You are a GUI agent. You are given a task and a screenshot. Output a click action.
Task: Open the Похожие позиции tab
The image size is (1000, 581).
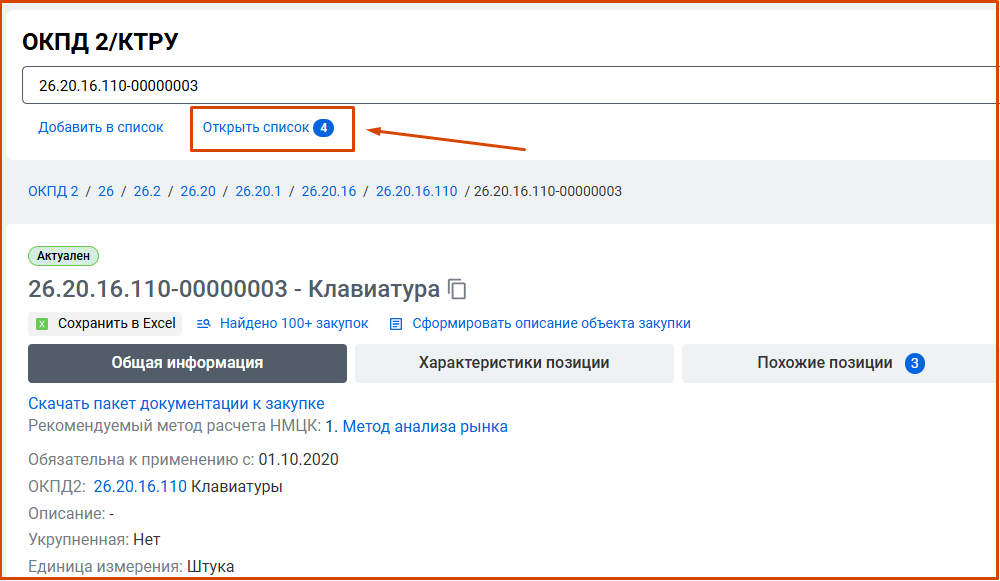(x=825, y=363)
